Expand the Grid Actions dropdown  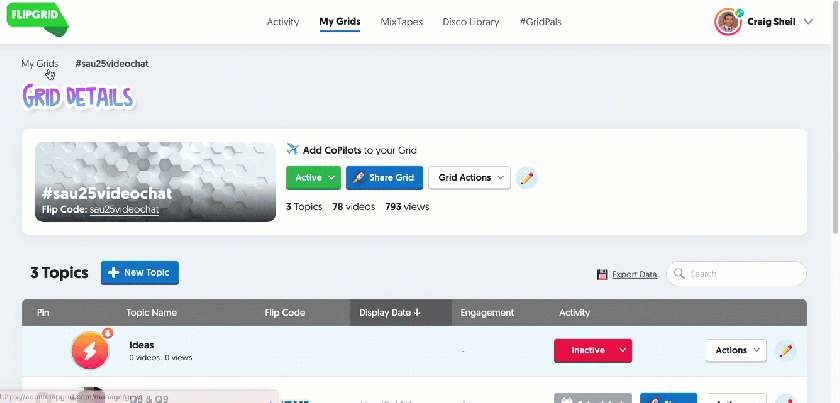pos(469,178)
